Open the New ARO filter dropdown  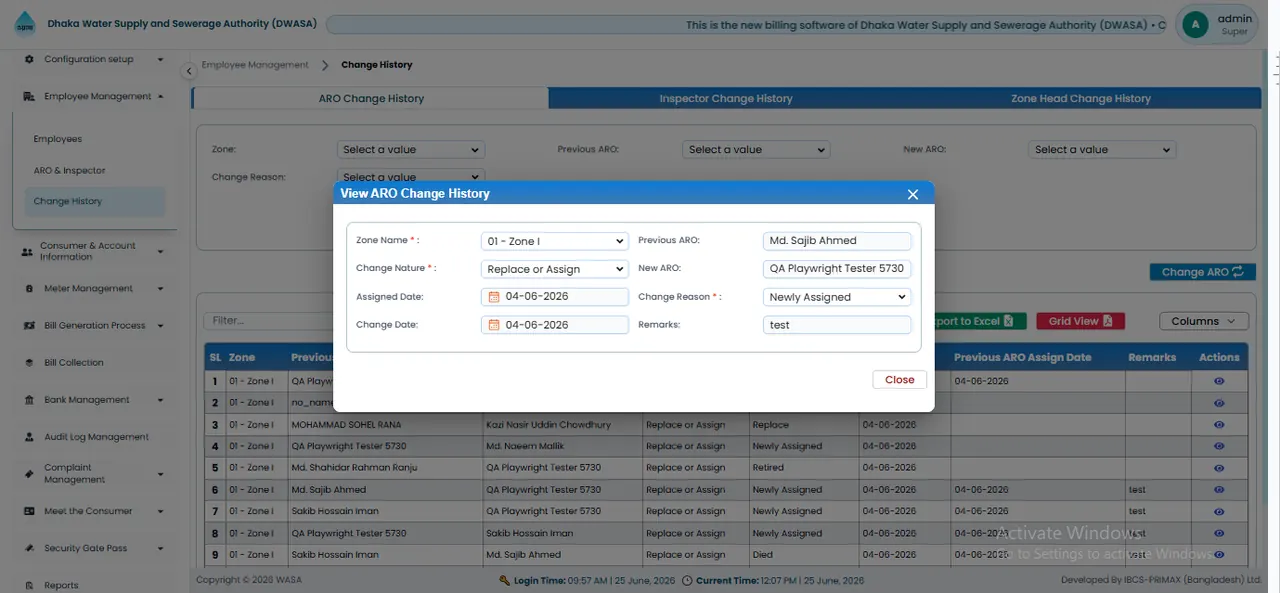click(x=1102, y=150)
